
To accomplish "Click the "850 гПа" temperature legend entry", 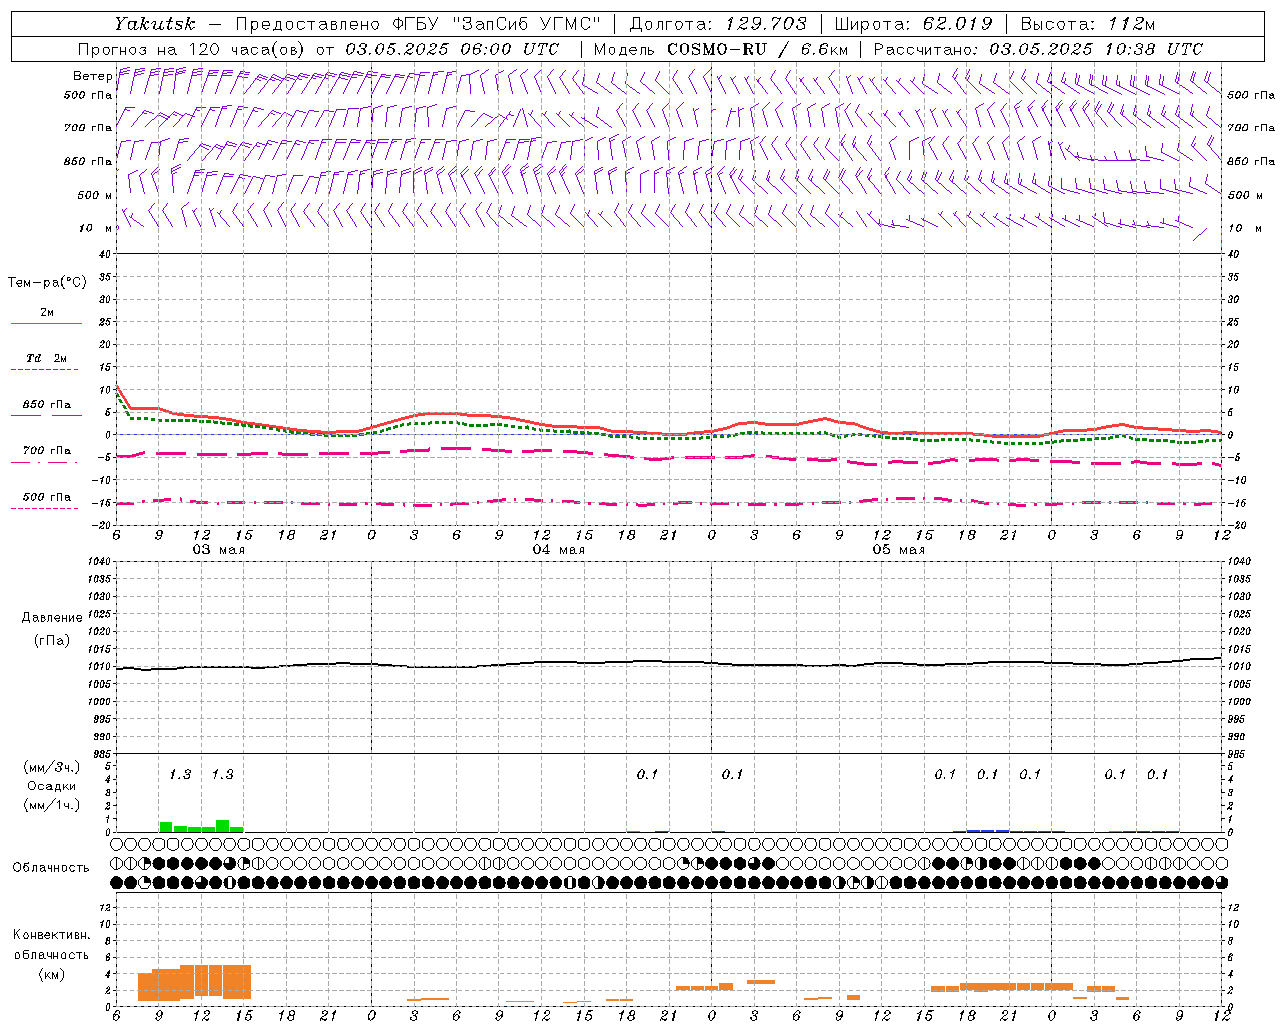I will coord(47,405).
